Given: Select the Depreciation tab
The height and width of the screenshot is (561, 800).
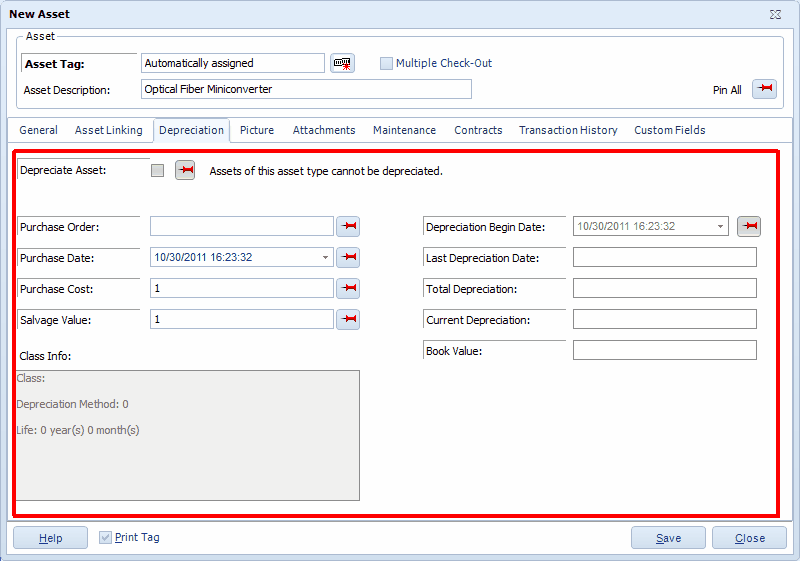Looking at the screenshot, I should [191, 130].
